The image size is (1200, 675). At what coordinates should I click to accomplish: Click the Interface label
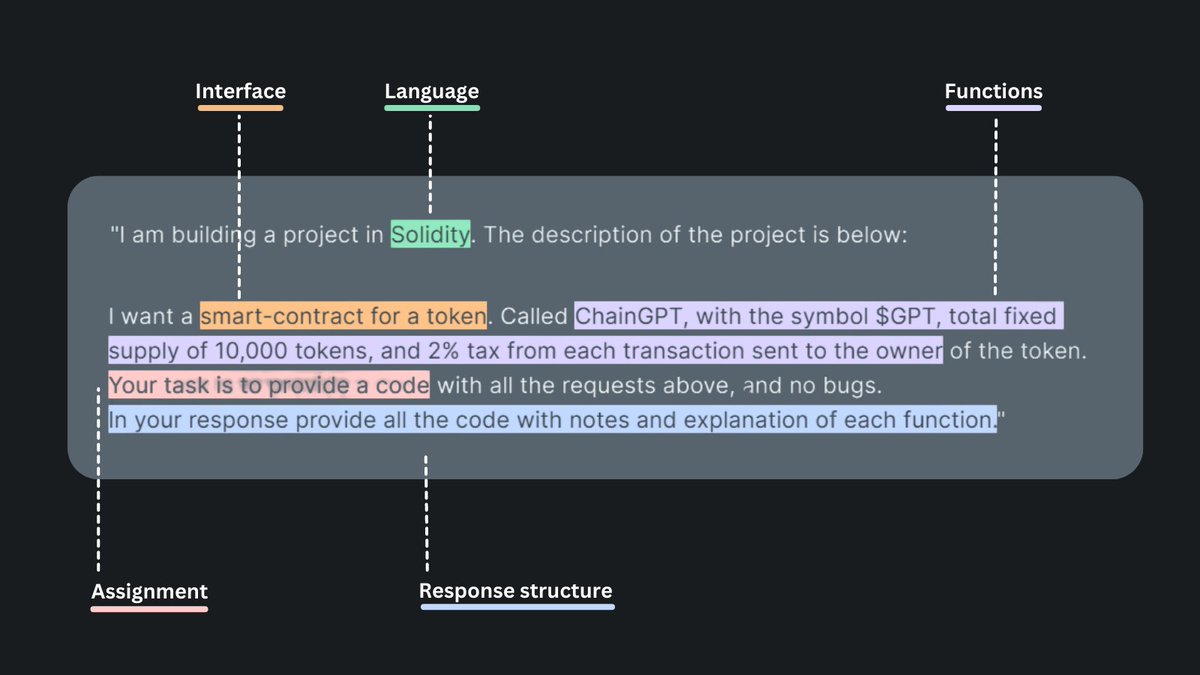click(241, 92)
